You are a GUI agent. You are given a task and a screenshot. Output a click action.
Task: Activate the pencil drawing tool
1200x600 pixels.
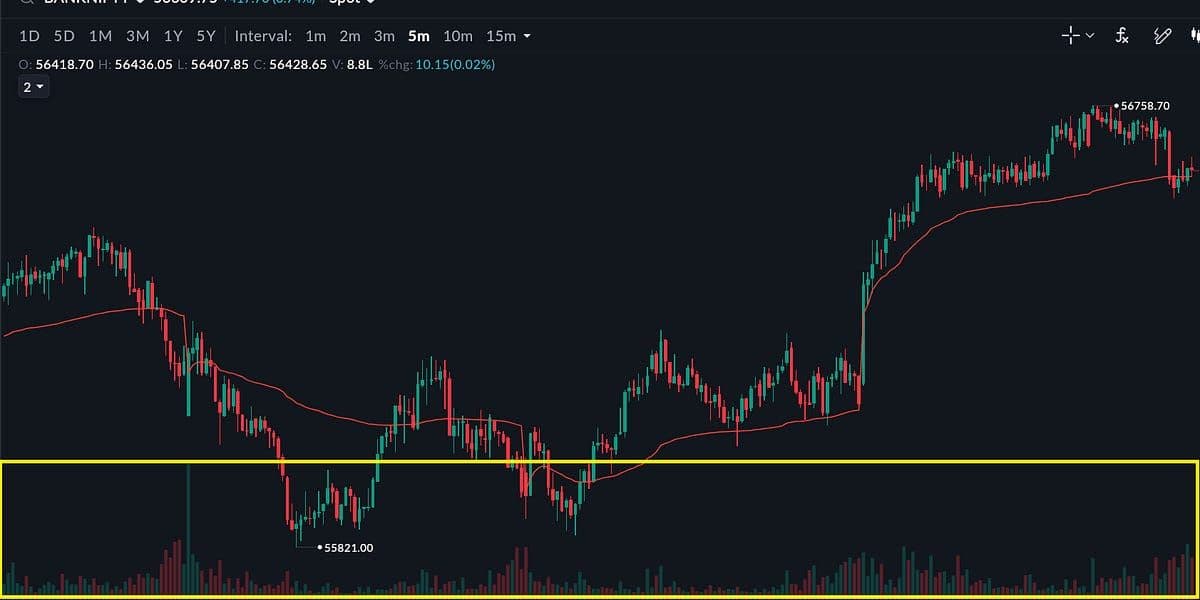pos(1162,36)
